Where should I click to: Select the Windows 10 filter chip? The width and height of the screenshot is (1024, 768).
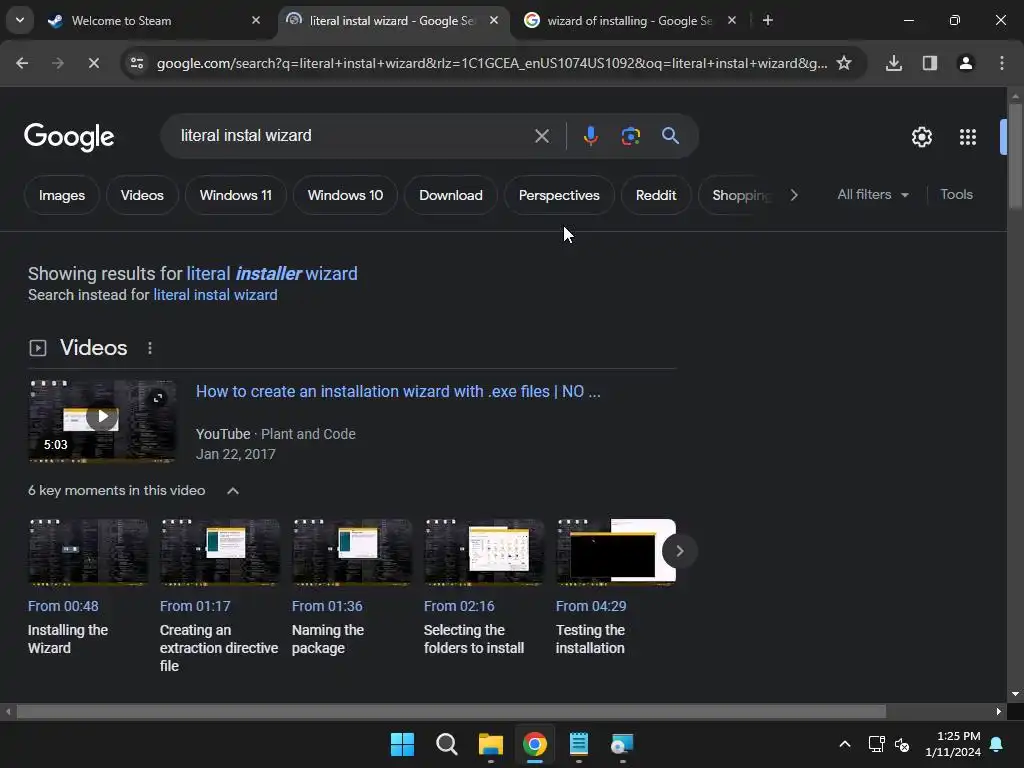click(345, 195)
